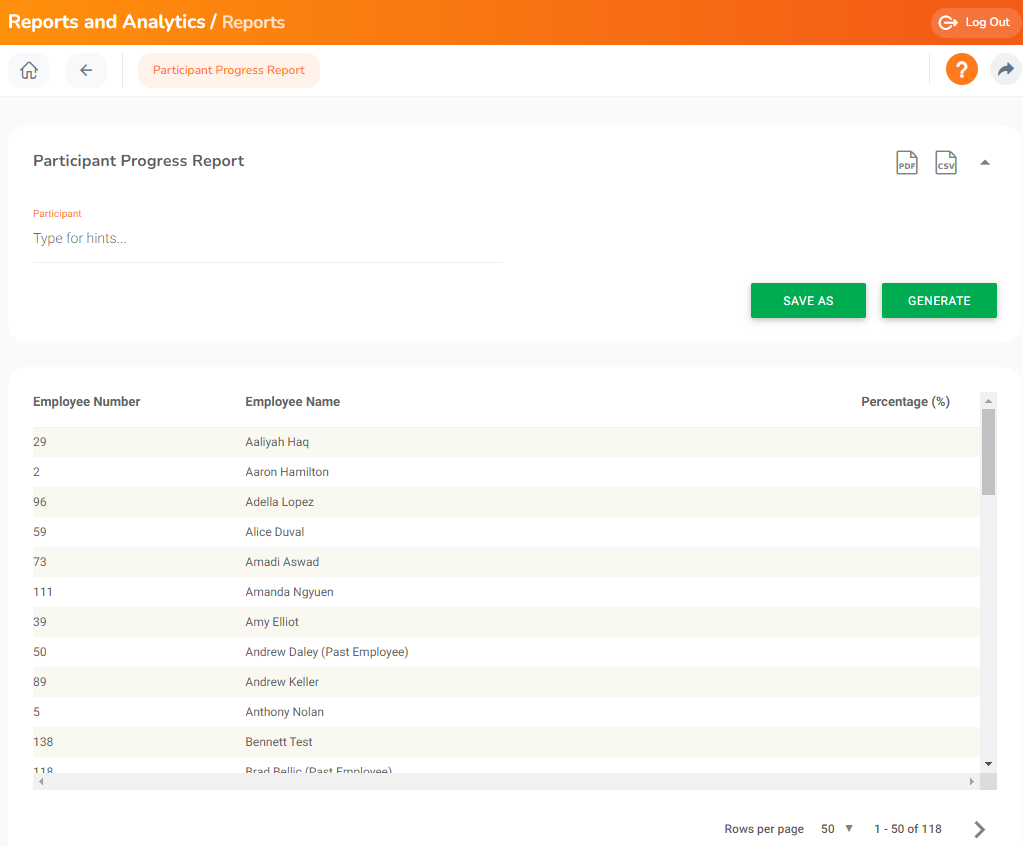The image size is (1023, 846).
Task: Select the Amadi Aswad row
Action: coord(506,562)
